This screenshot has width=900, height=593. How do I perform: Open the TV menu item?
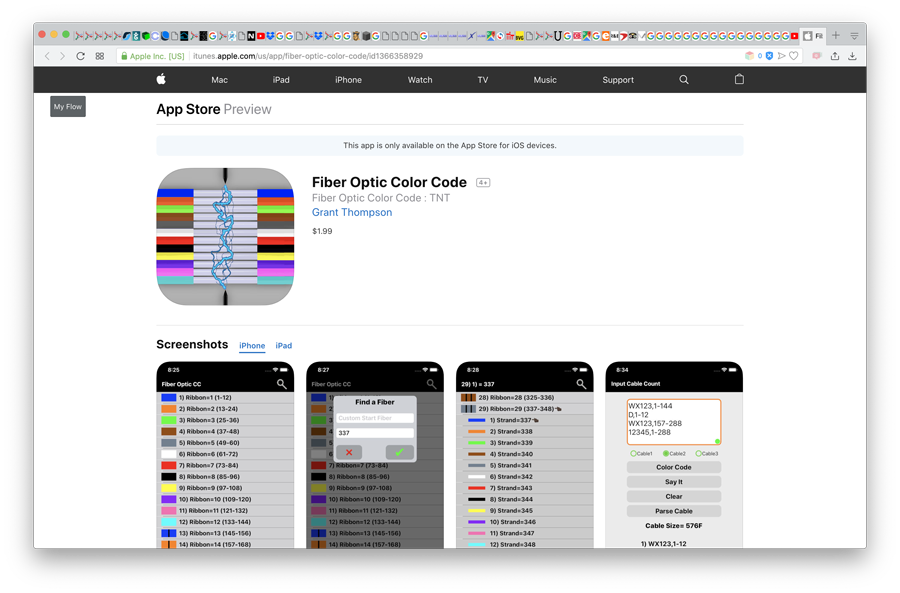[483, 80]
